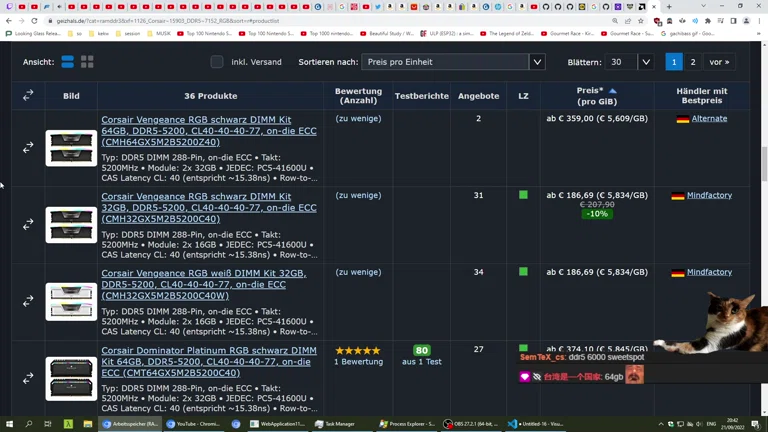The width and height of the screenshot is (768, 432).
Task: Switch to list view layout icon
Action: [67, 62]
